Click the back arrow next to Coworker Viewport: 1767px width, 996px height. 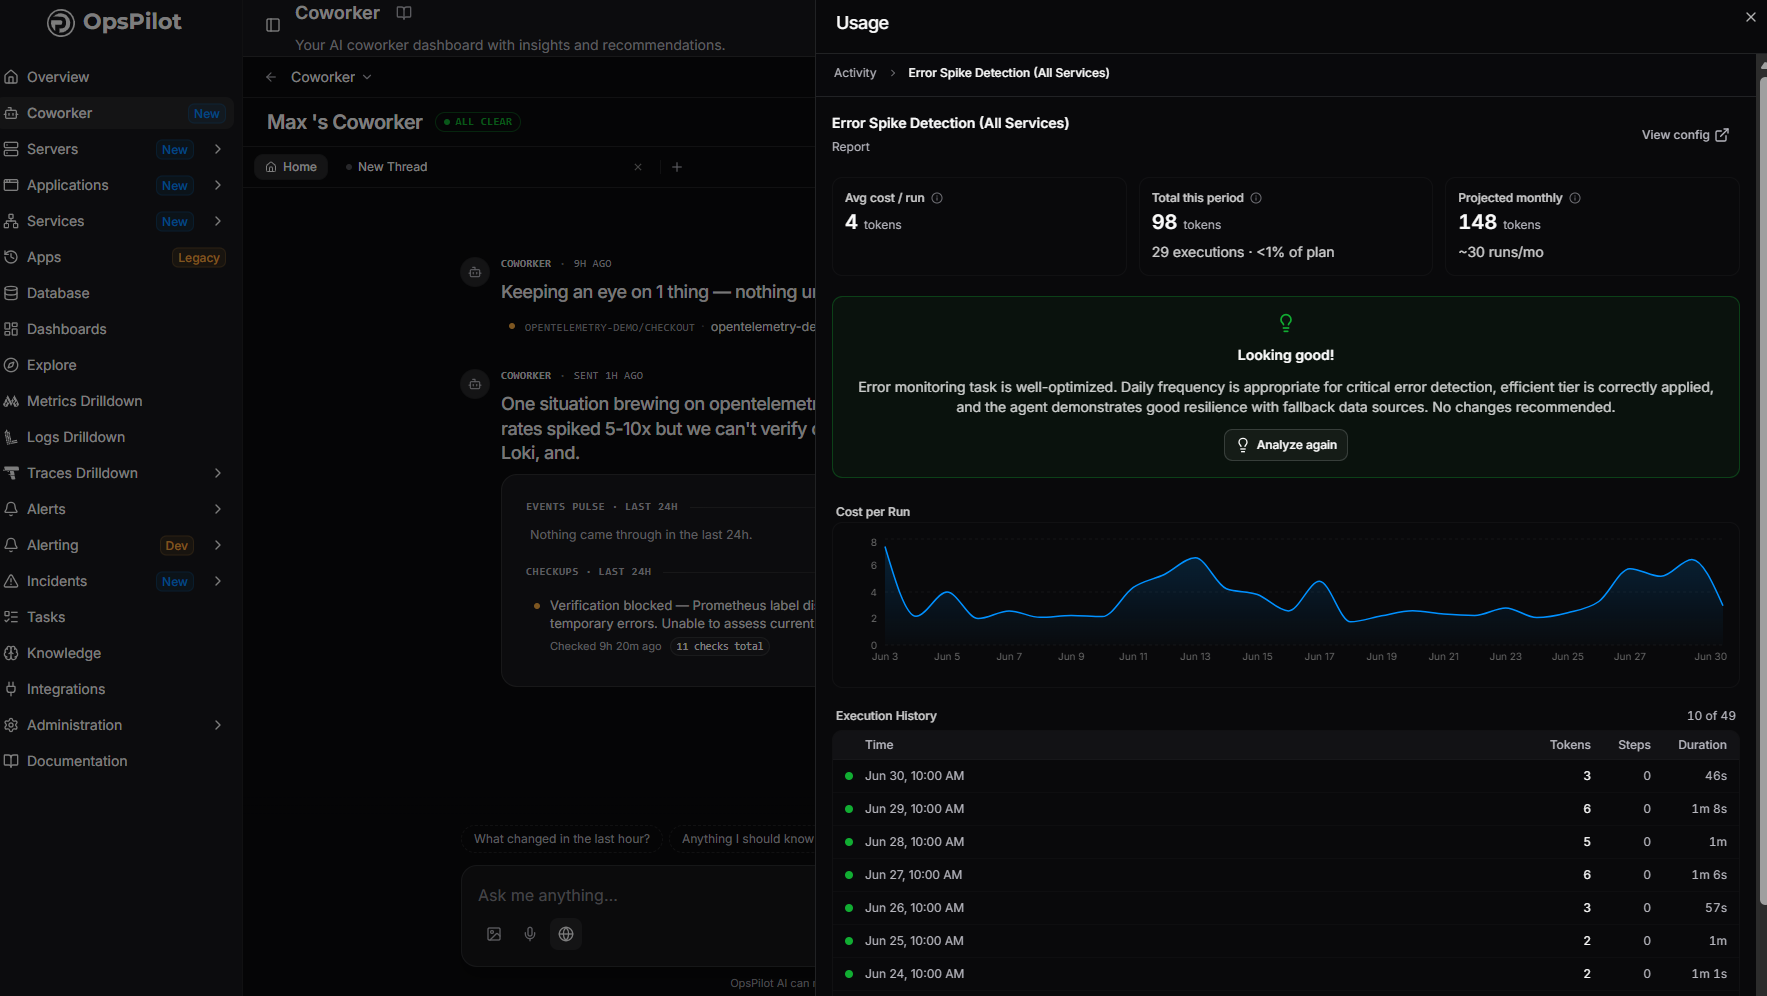coord(271,77)
